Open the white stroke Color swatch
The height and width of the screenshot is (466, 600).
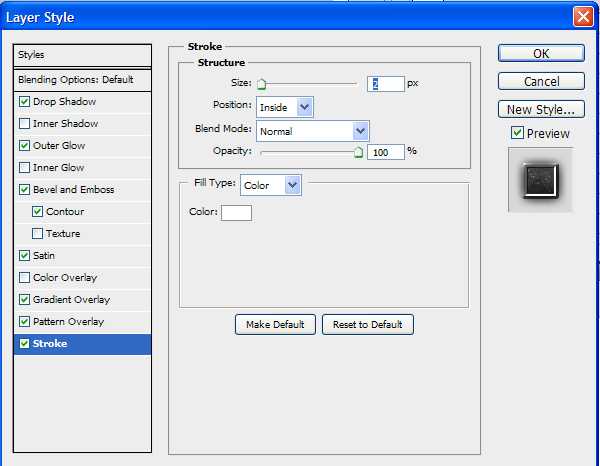tap(236, 213)
